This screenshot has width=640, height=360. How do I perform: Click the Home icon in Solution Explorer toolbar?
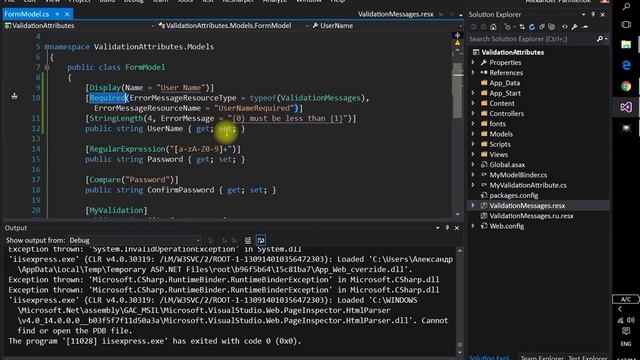pos(493,27)
